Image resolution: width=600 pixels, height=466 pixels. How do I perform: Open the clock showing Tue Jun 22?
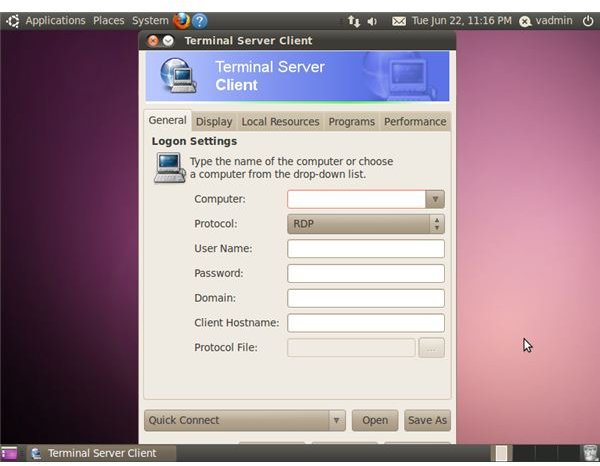click(x=461, y=21)
